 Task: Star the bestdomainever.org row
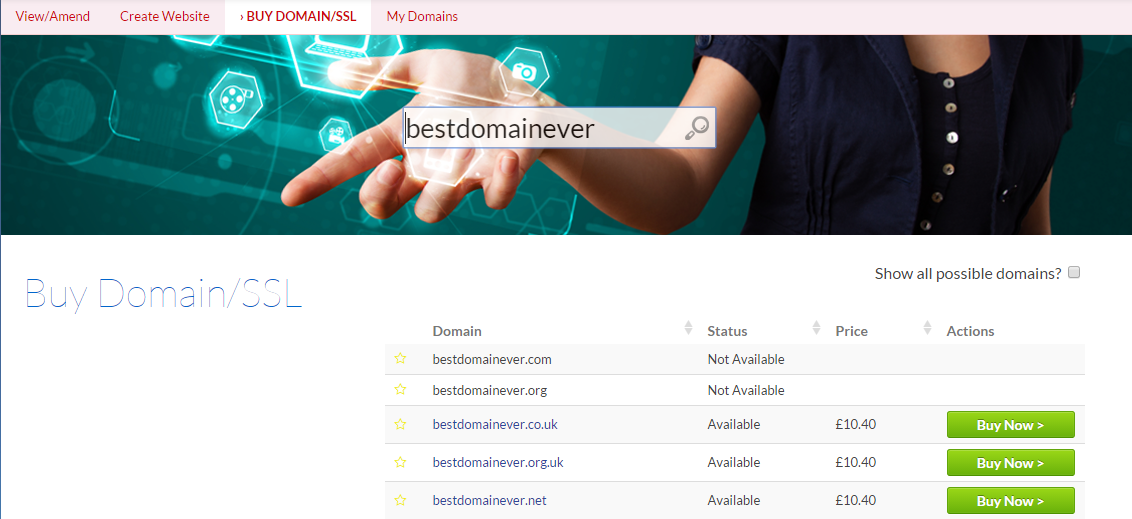[x=400, y=390]
